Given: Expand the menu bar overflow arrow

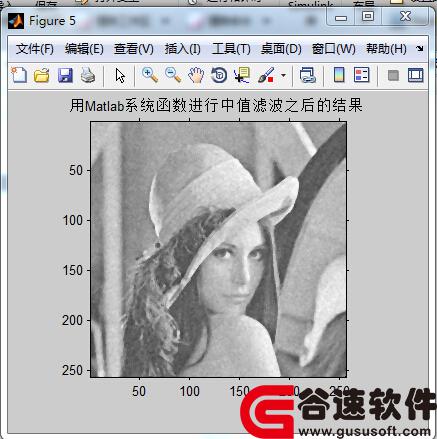Looking at the screenshot, I should 420,49.
